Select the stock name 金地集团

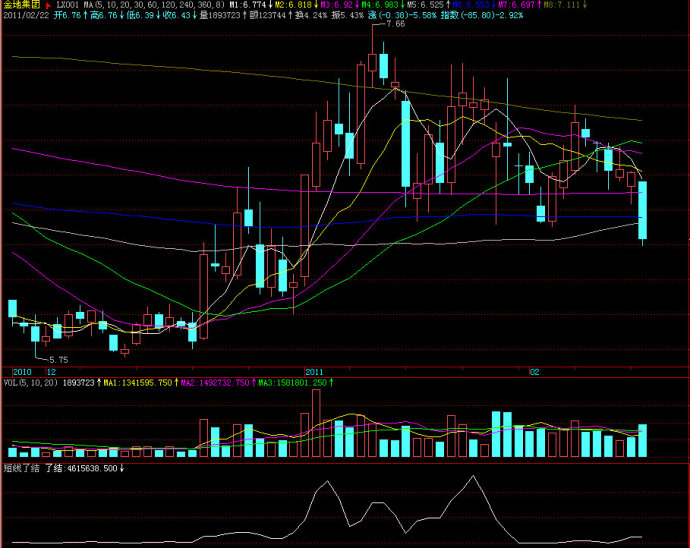tap(22, 5)
